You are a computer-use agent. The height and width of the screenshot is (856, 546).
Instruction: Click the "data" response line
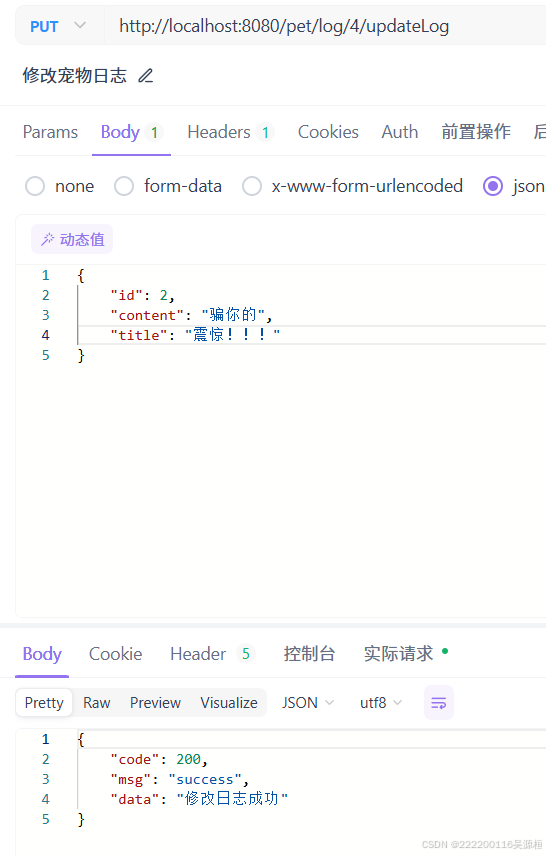199,799
